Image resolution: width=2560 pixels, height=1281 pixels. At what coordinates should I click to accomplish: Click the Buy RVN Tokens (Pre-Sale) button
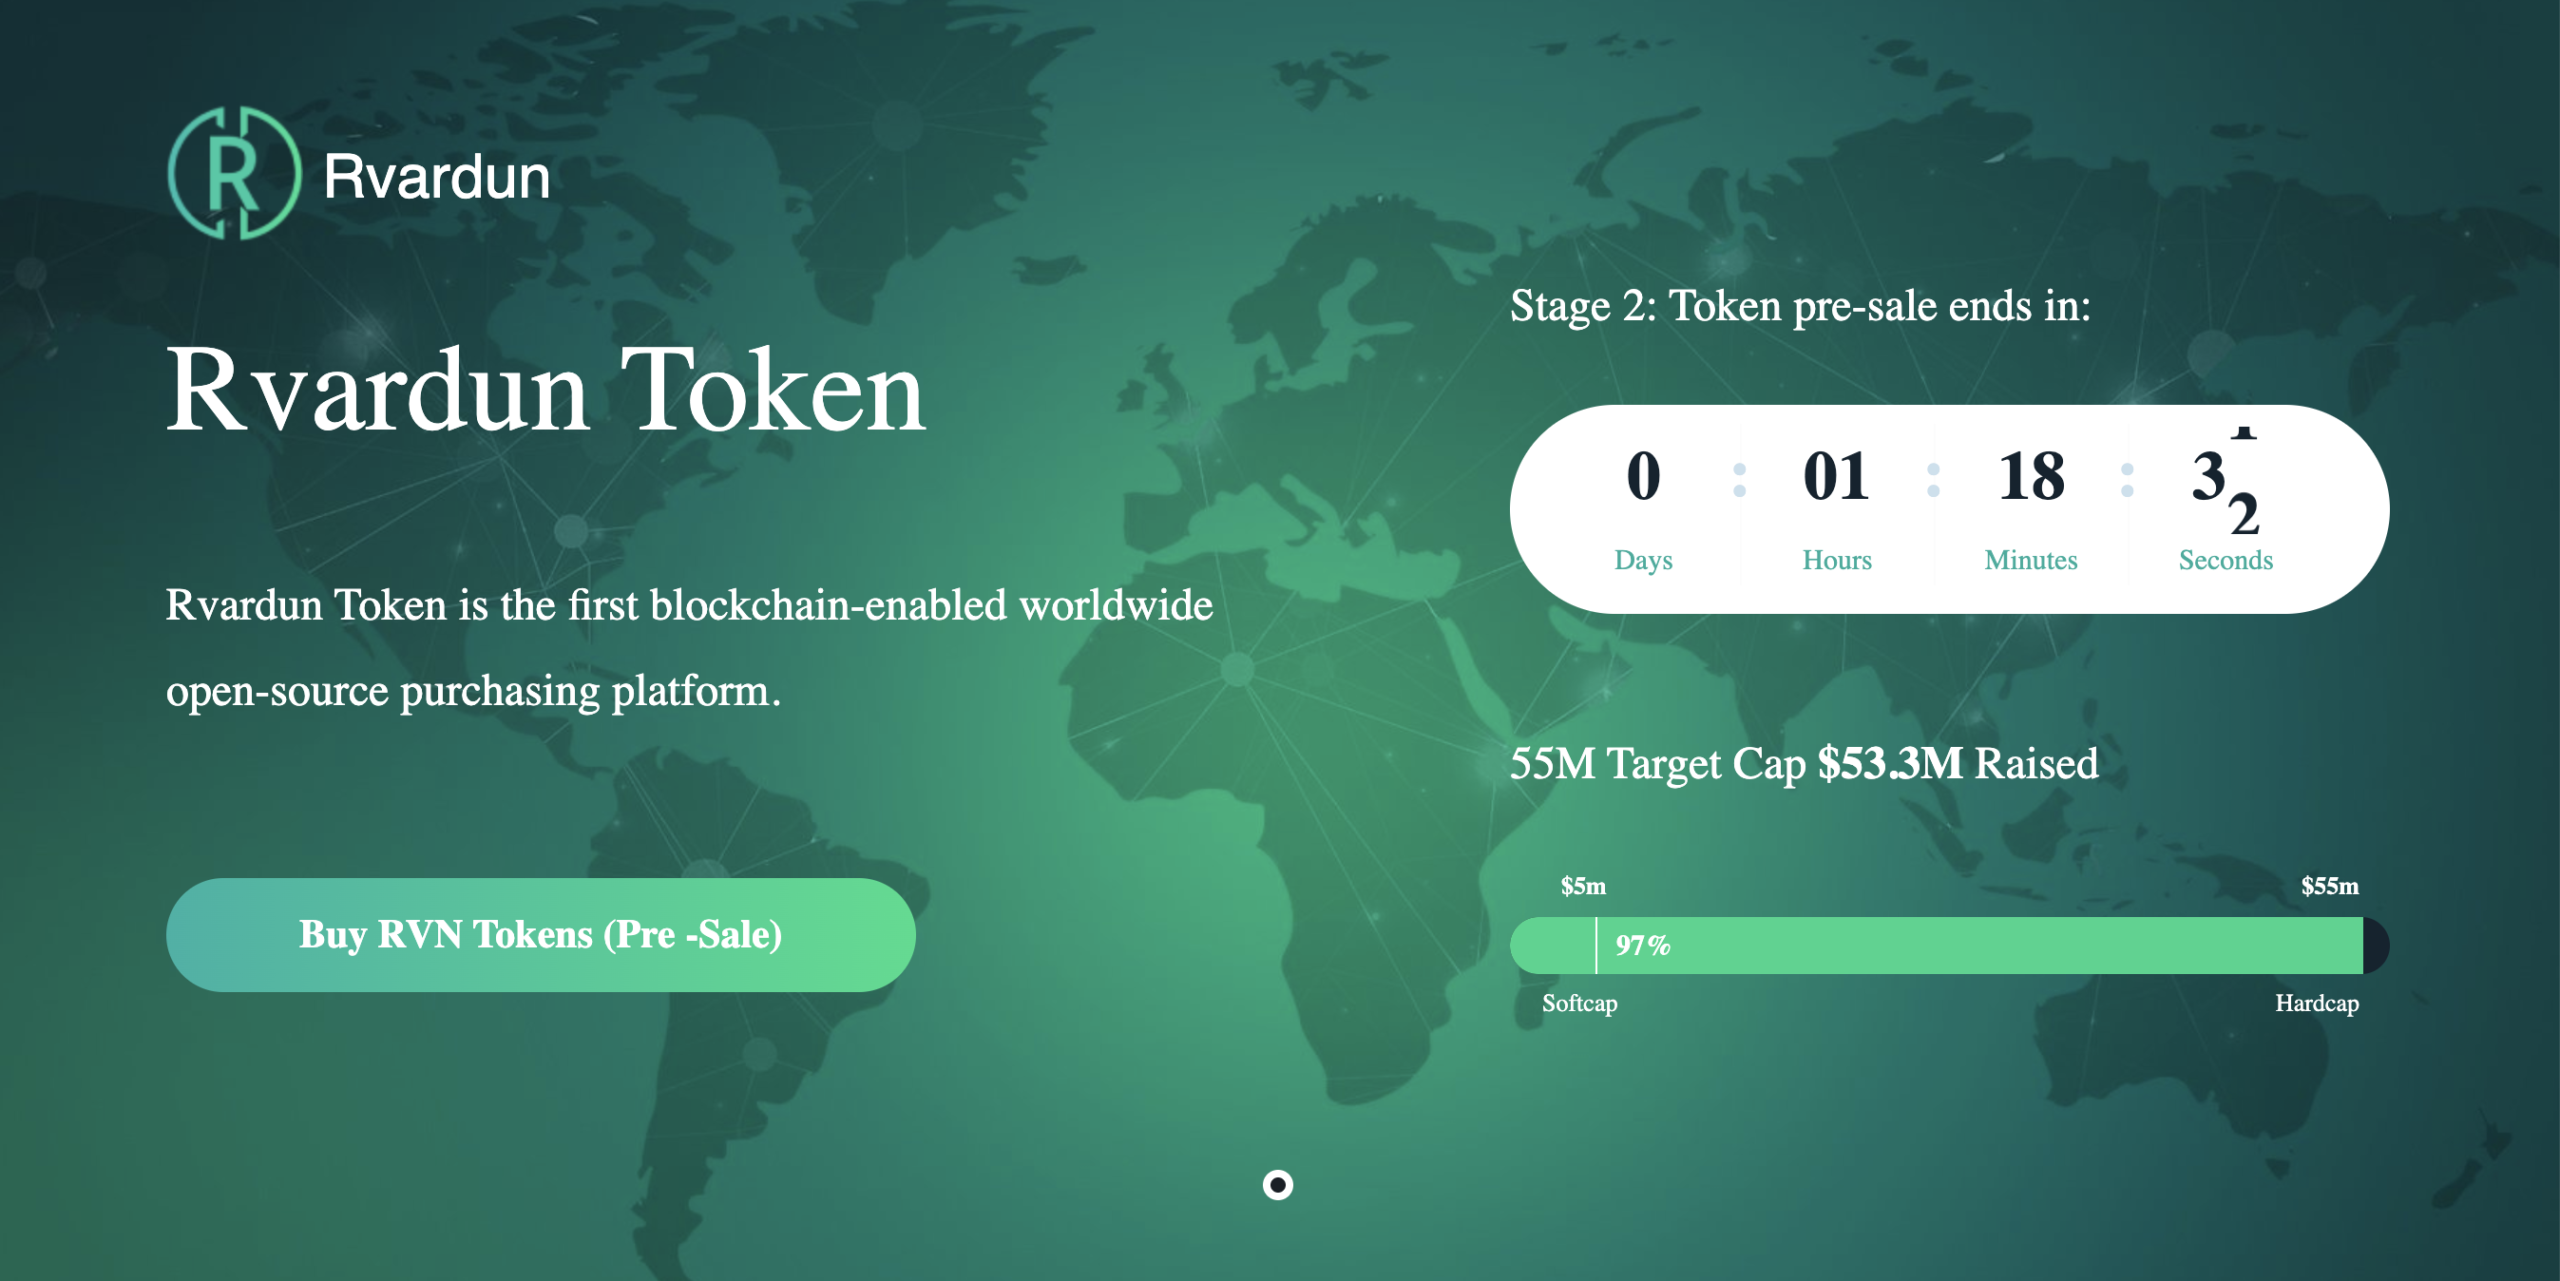[540, 935]
